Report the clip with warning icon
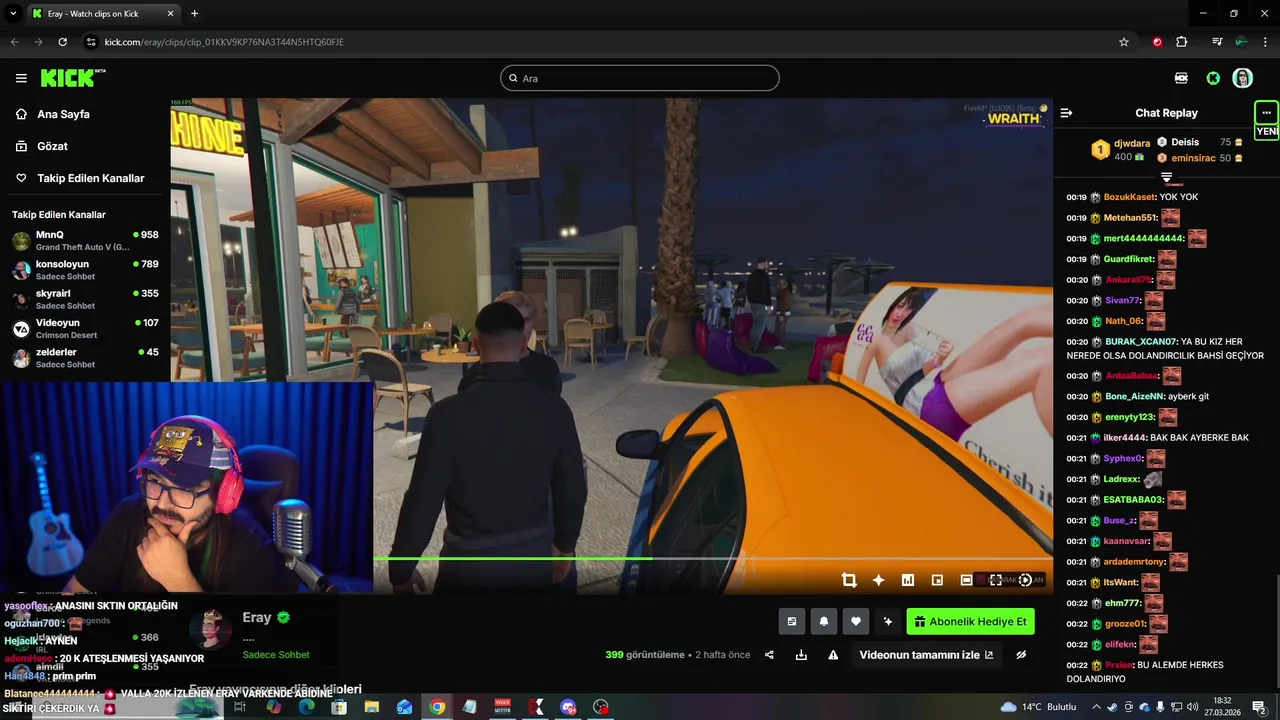The image size is (1280, 720). 833,655
